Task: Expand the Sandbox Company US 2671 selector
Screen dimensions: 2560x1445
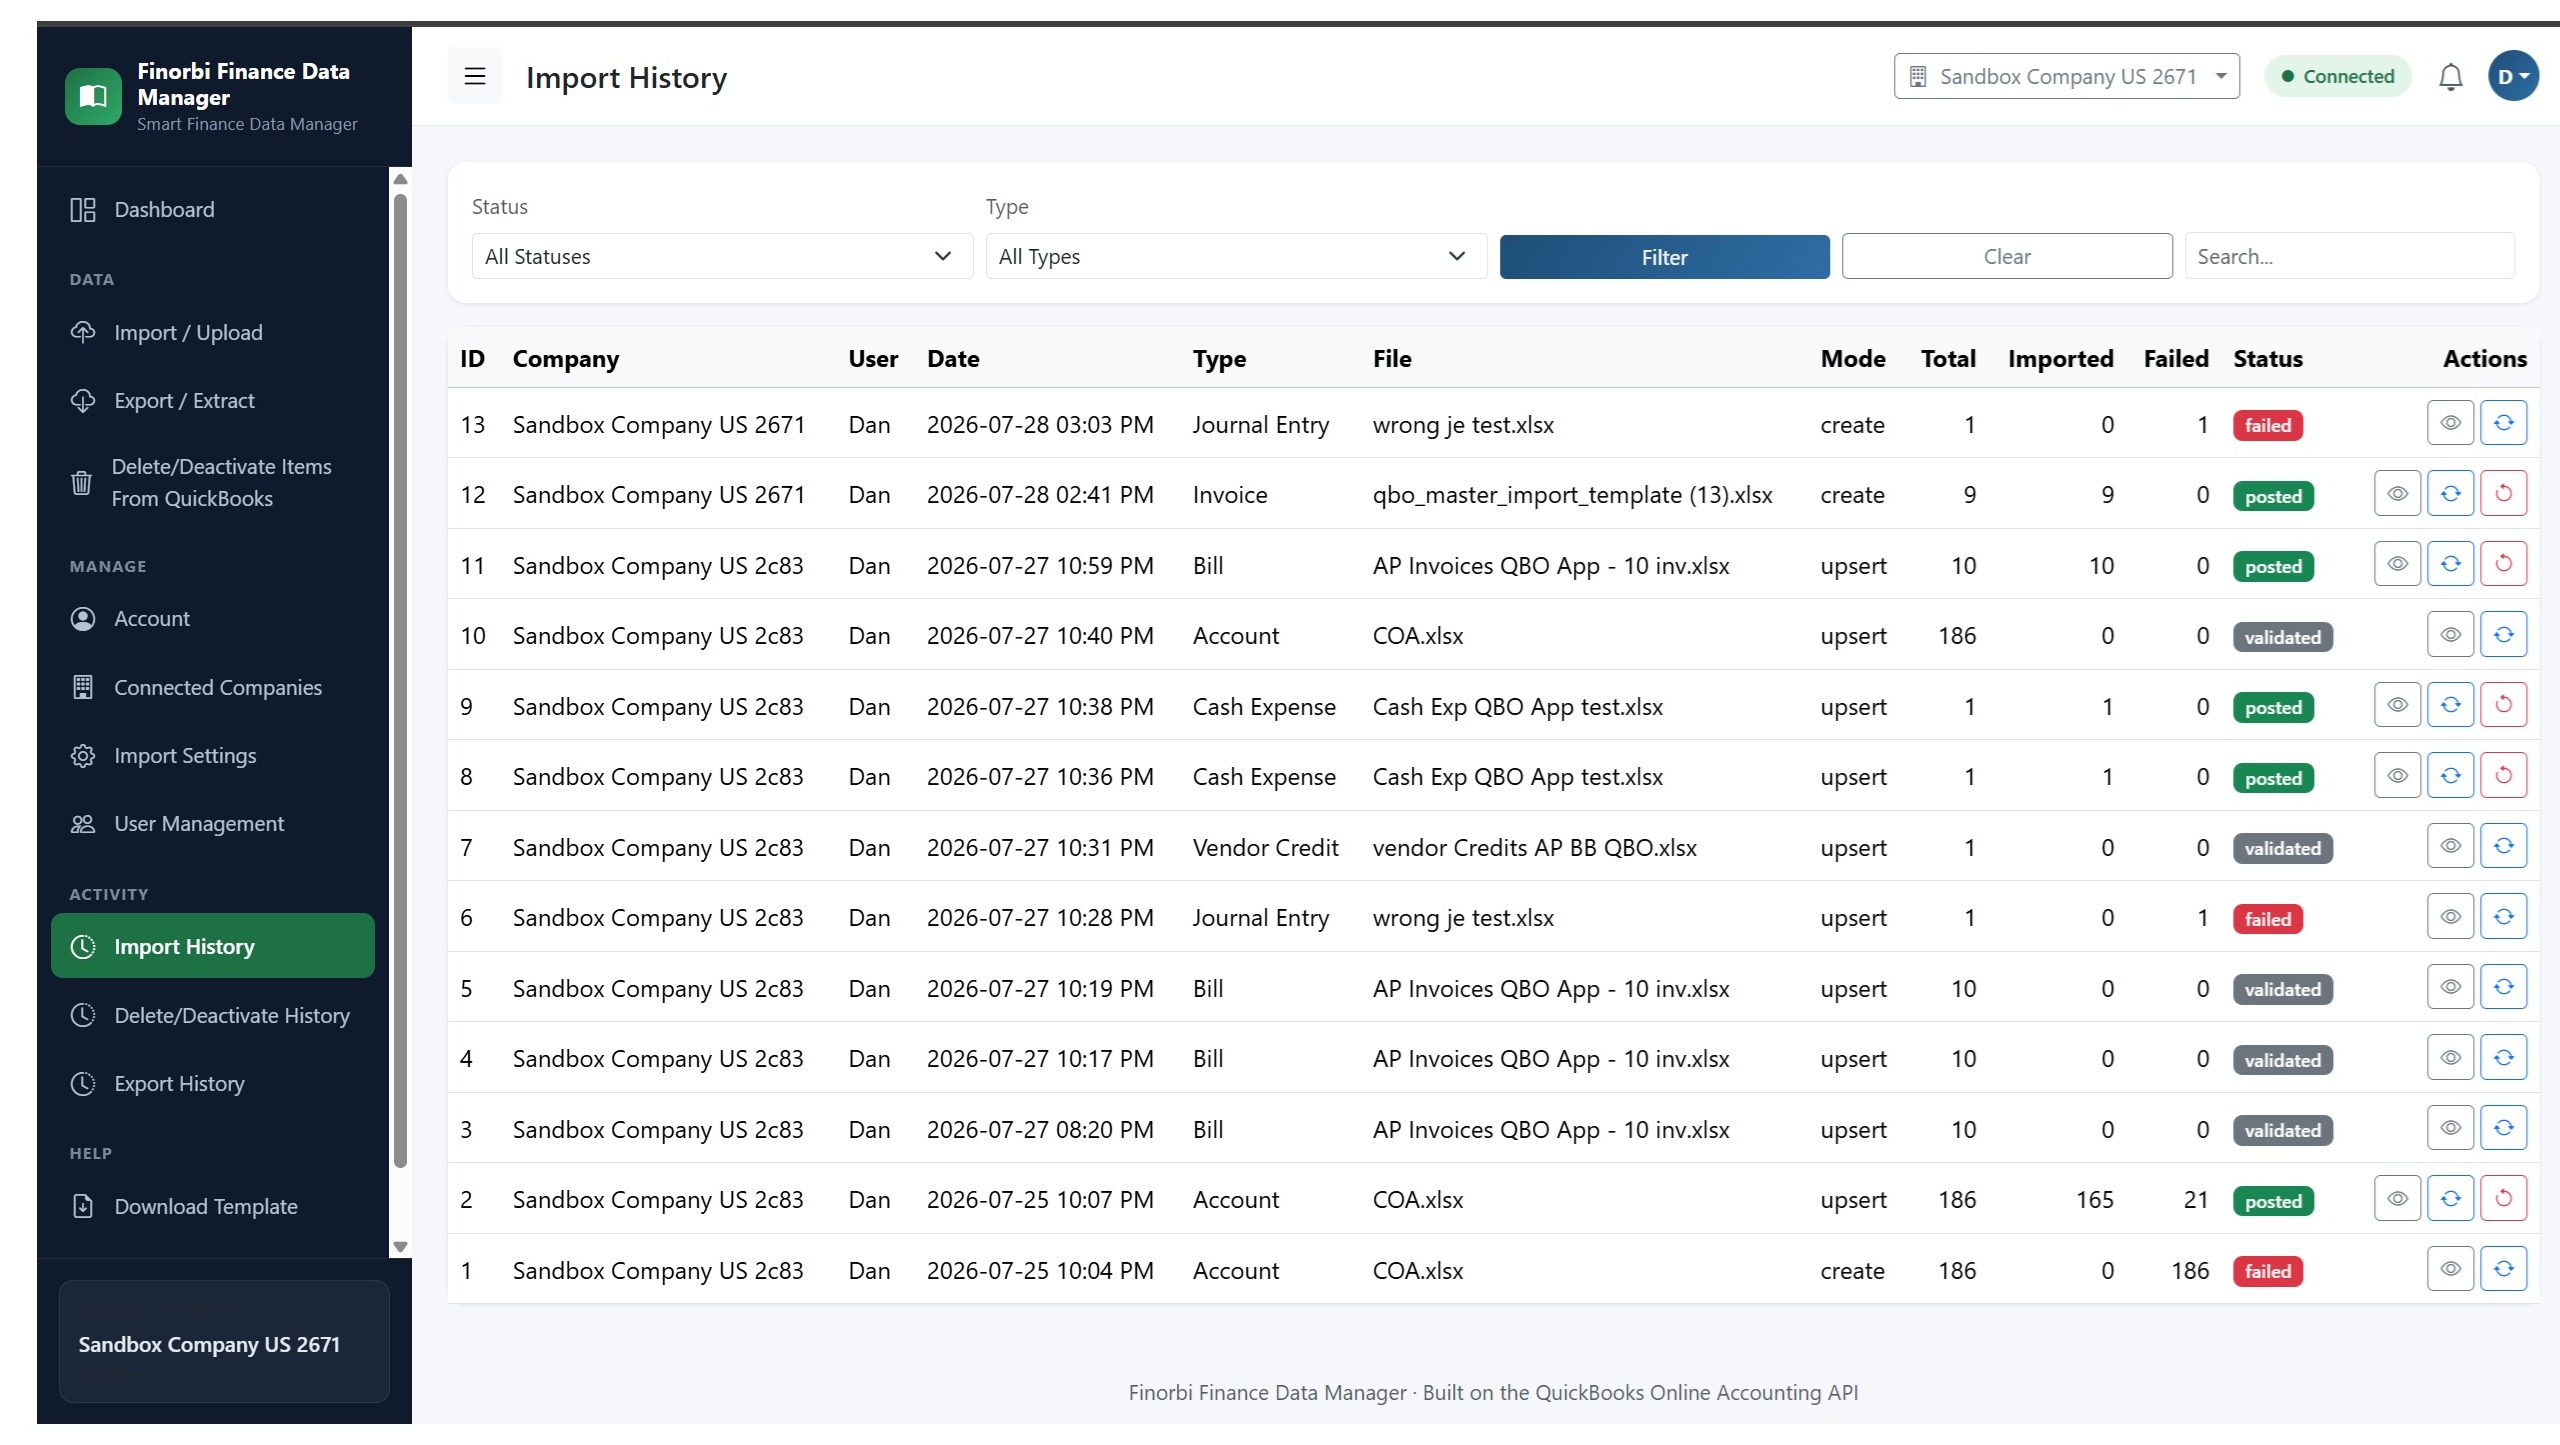Action: (x=2066, y=76)
